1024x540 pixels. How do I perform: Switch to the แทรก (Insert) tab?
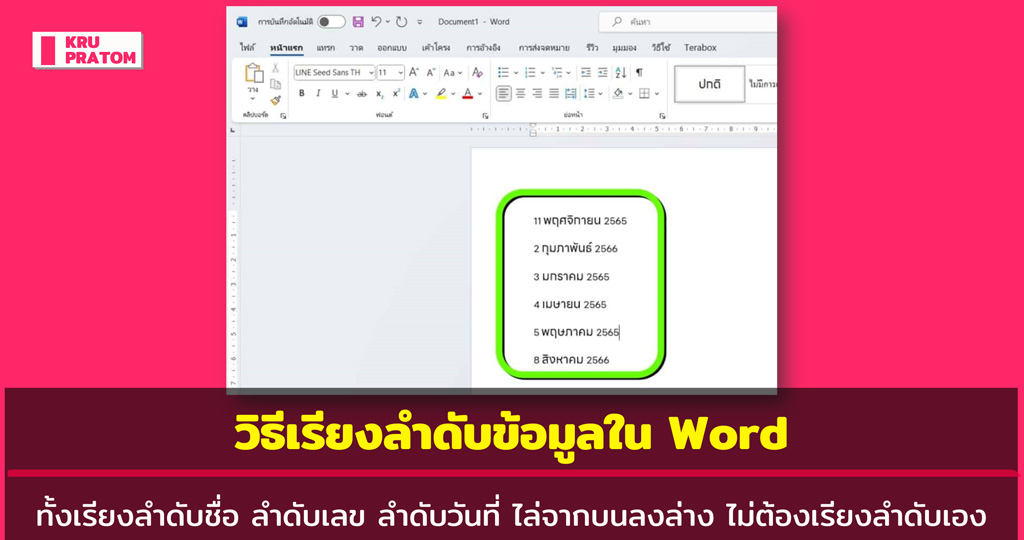pos(325,48)
